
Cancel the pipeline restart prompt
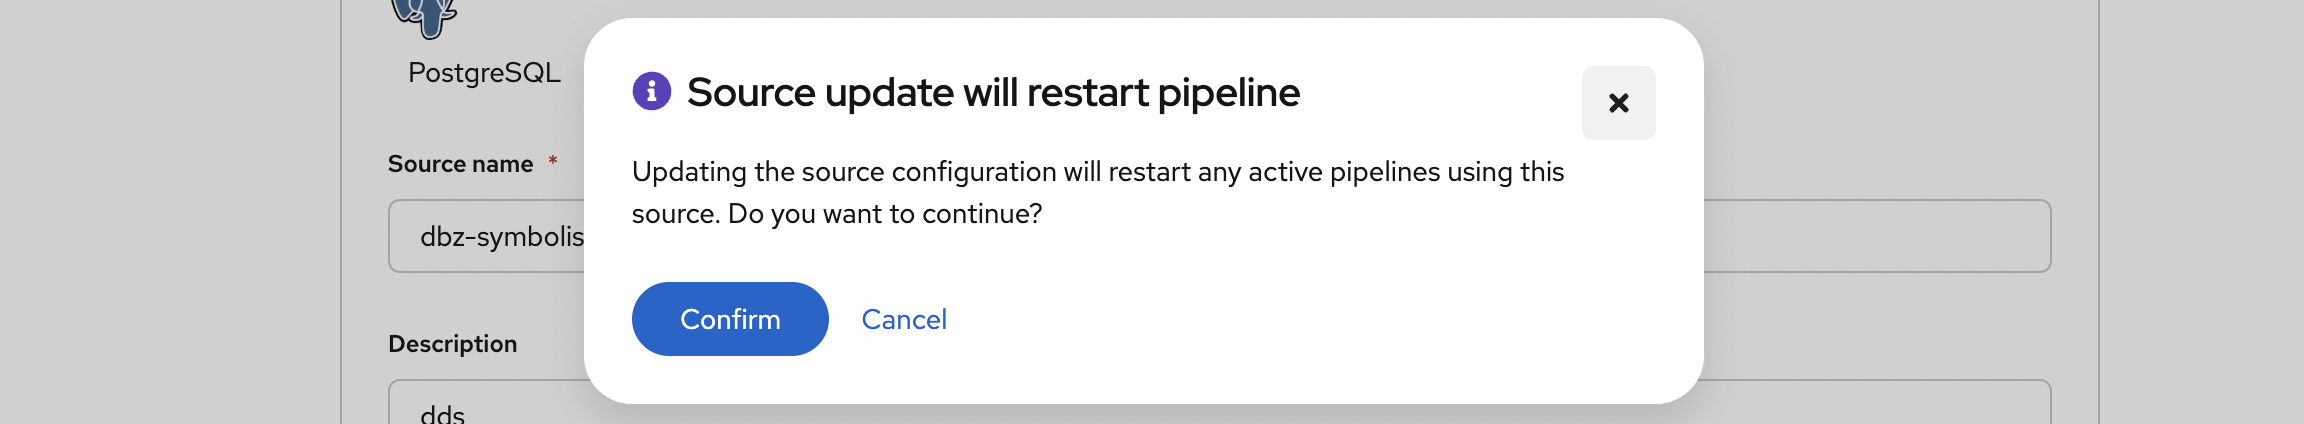tap(904, 319)
